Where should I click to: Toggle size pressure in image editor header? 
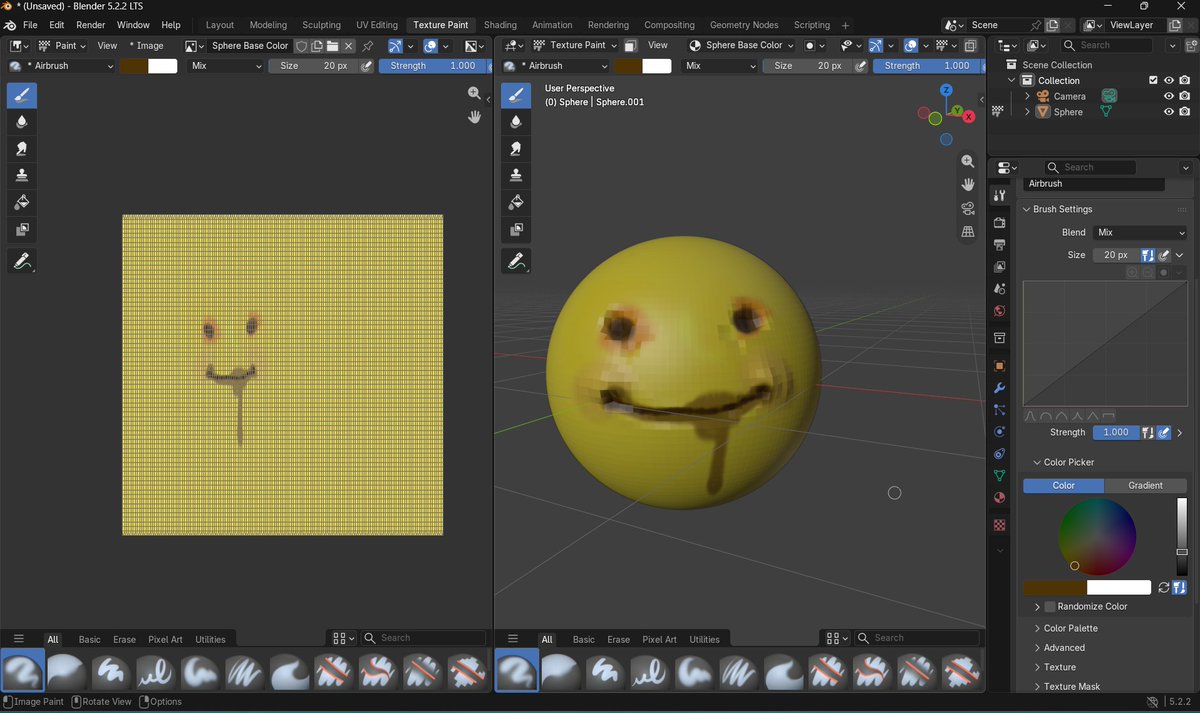click(x=367, y=65)
